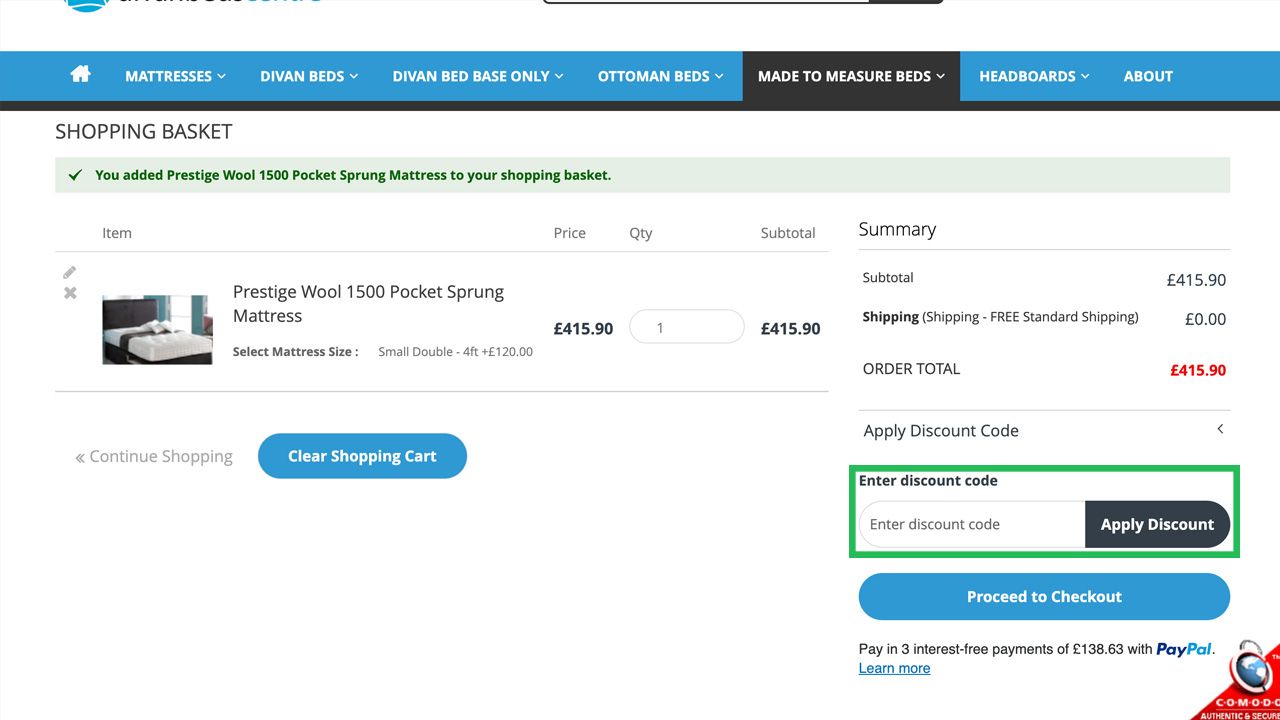Collapse the Apply Discount Code section
This screenshot has width=1280, height=720.
(1220, 430)
